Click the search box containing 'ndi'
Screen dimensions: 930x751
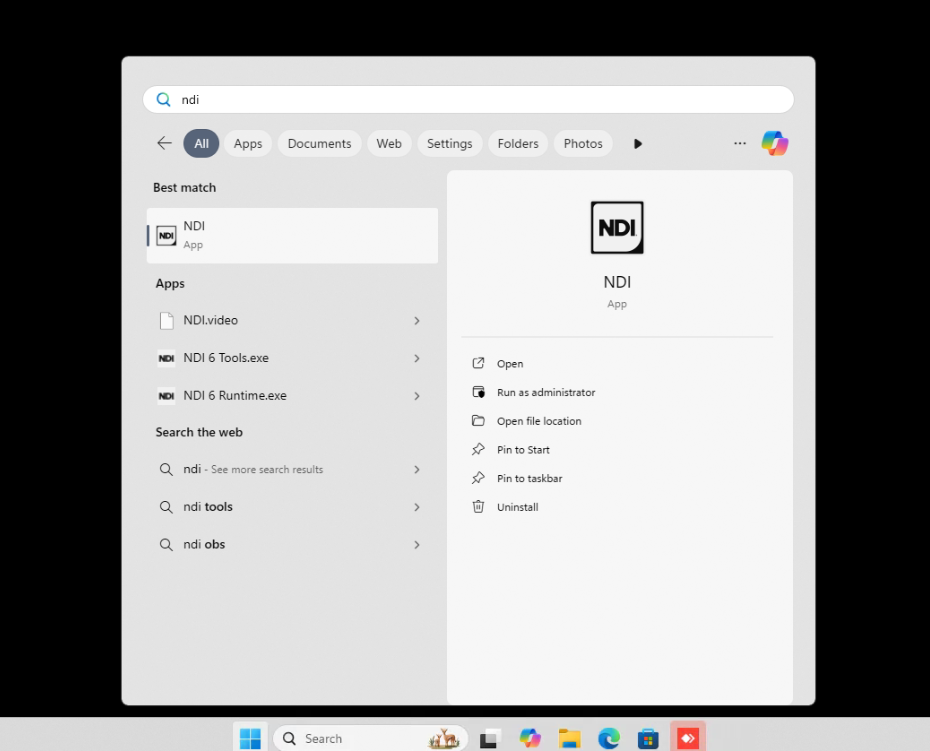click(x=468, y=100)
